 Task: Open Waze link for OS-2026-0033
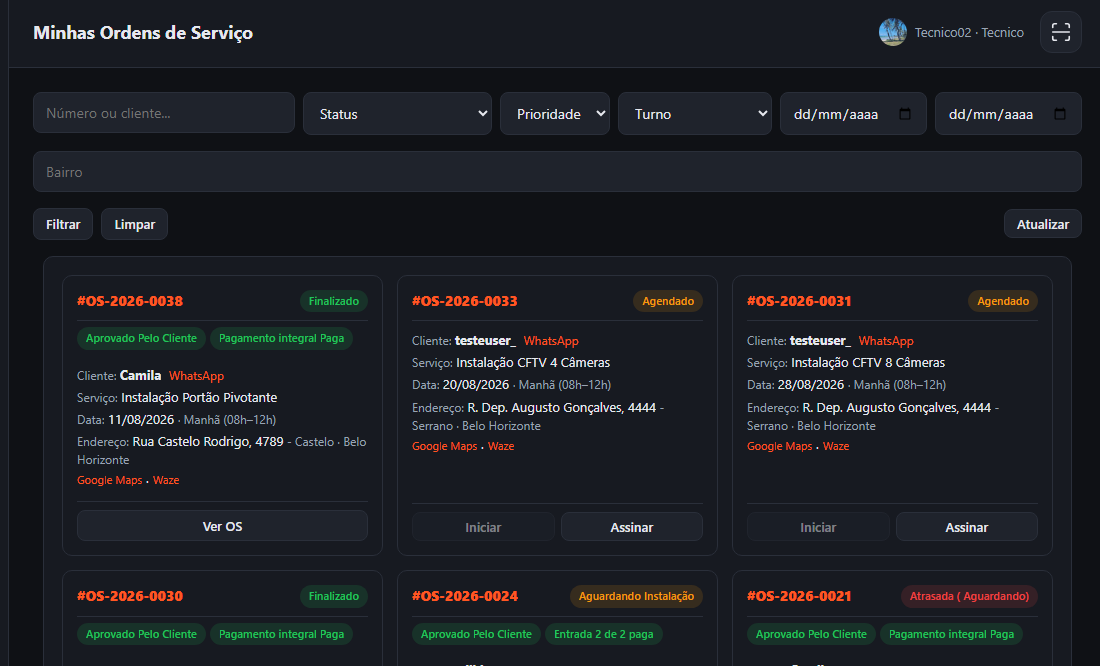pos(501,446)
